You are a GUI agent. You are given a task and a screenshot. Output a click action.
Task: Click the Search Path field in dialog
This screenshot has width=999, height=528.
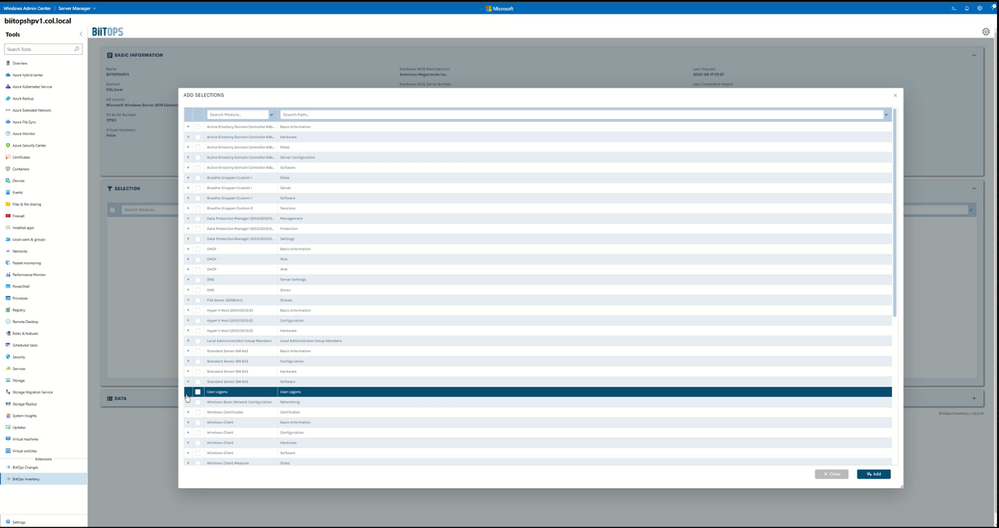point(581,115)
